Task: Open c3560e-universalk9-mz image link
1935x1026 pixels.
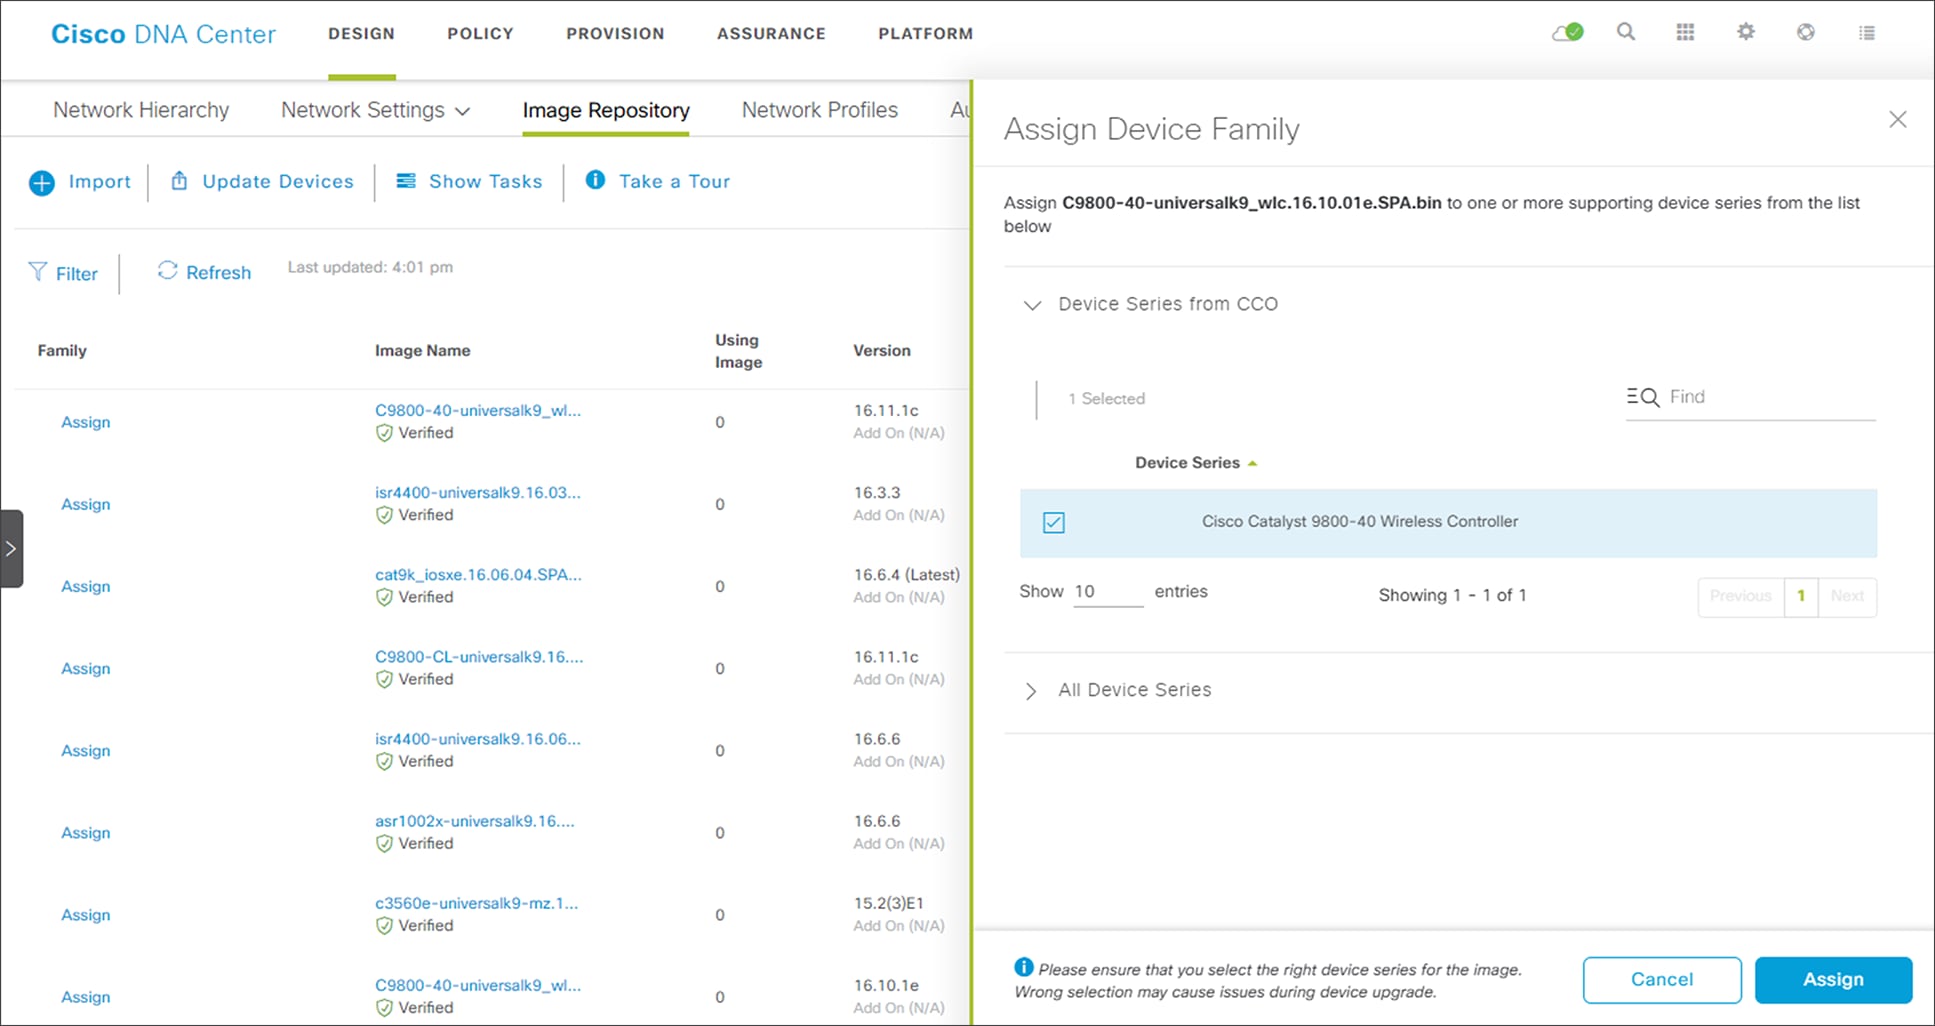Action: 477,902
